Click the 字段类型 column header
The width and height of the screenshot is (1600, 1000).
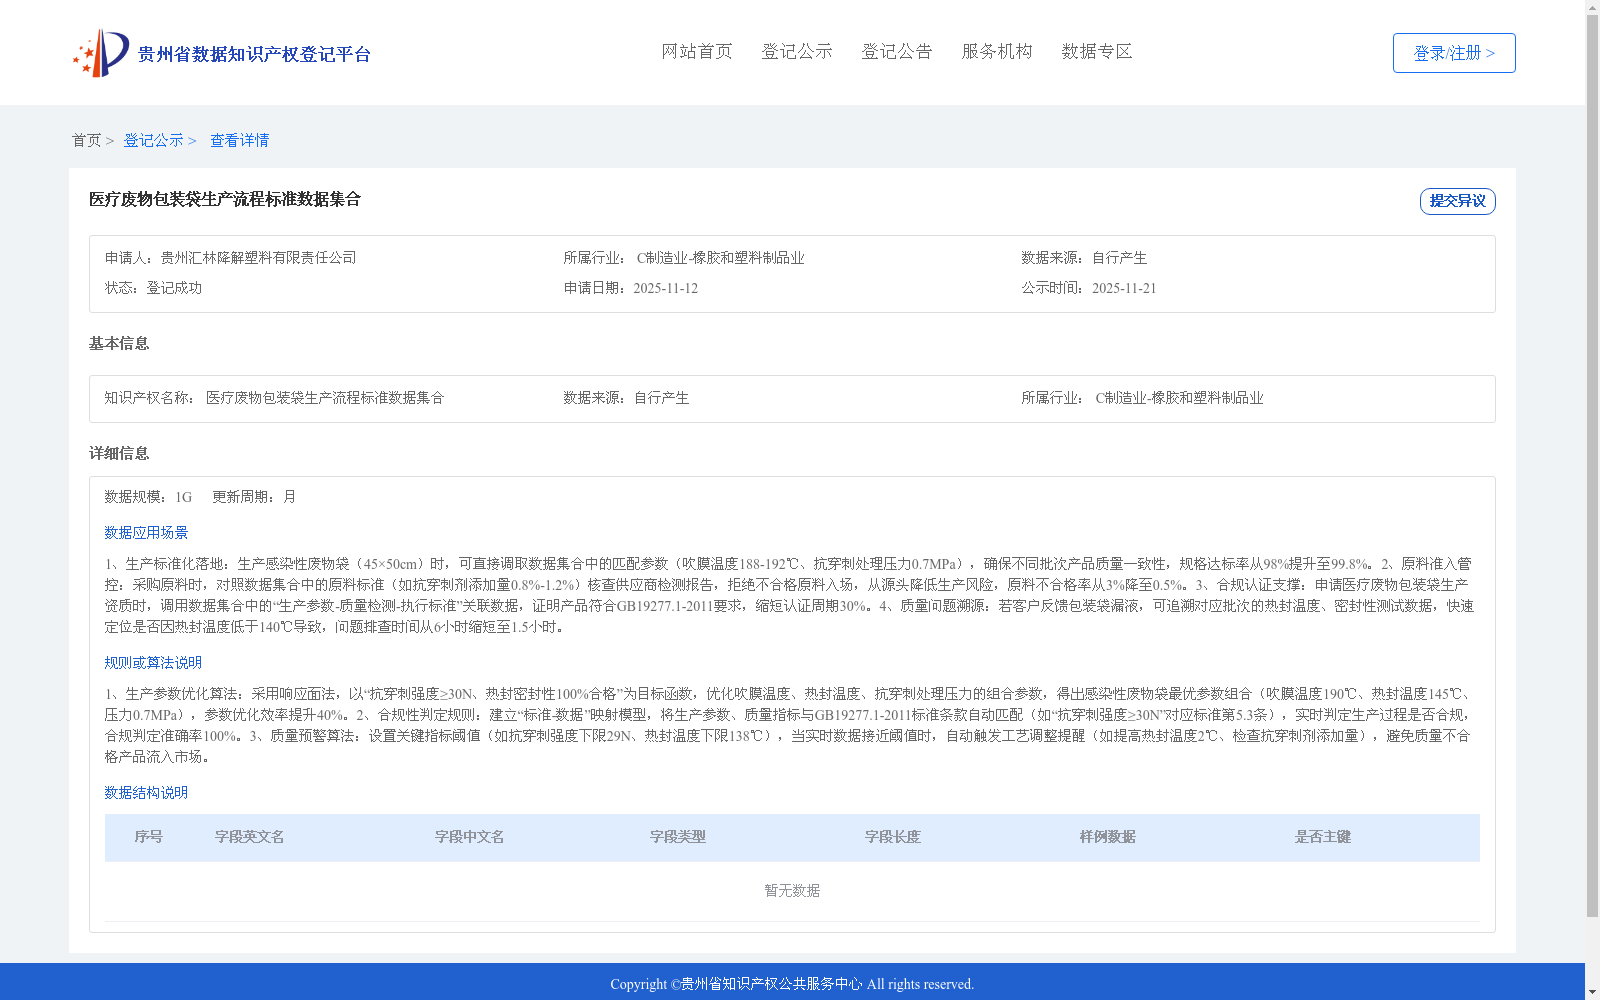(678, 837)
